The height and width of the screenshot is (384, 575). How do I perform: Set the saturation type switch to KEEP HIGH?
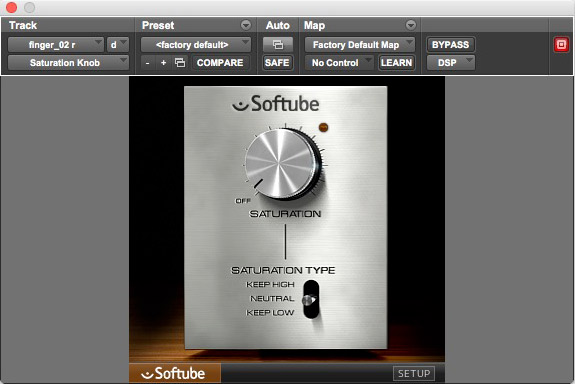270,285
